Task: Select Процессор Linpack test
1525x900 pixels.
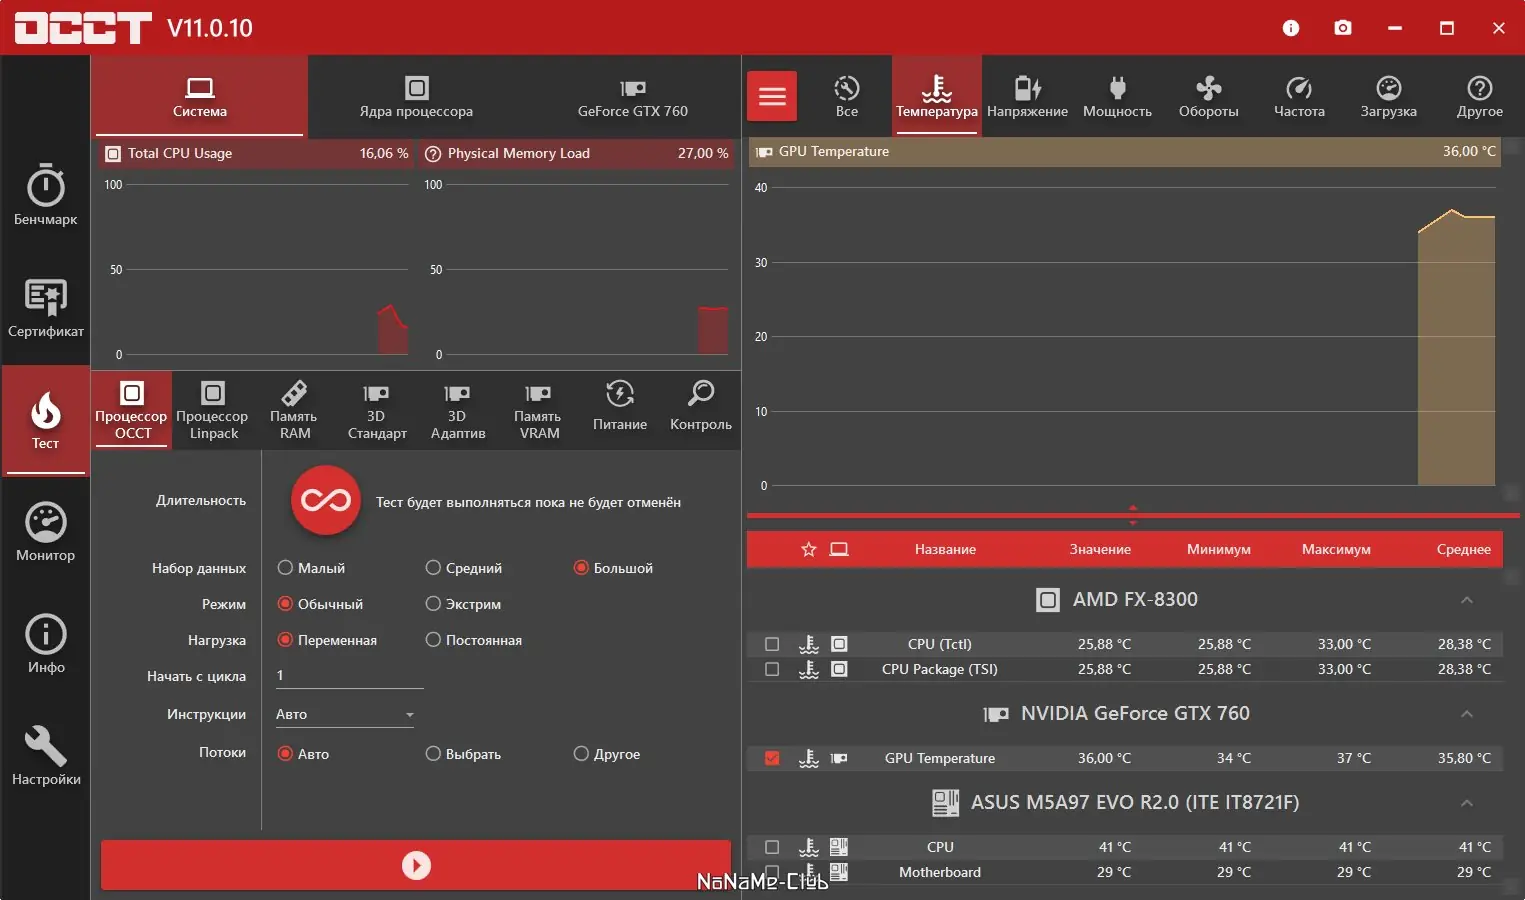Action: tap(213, 410)
